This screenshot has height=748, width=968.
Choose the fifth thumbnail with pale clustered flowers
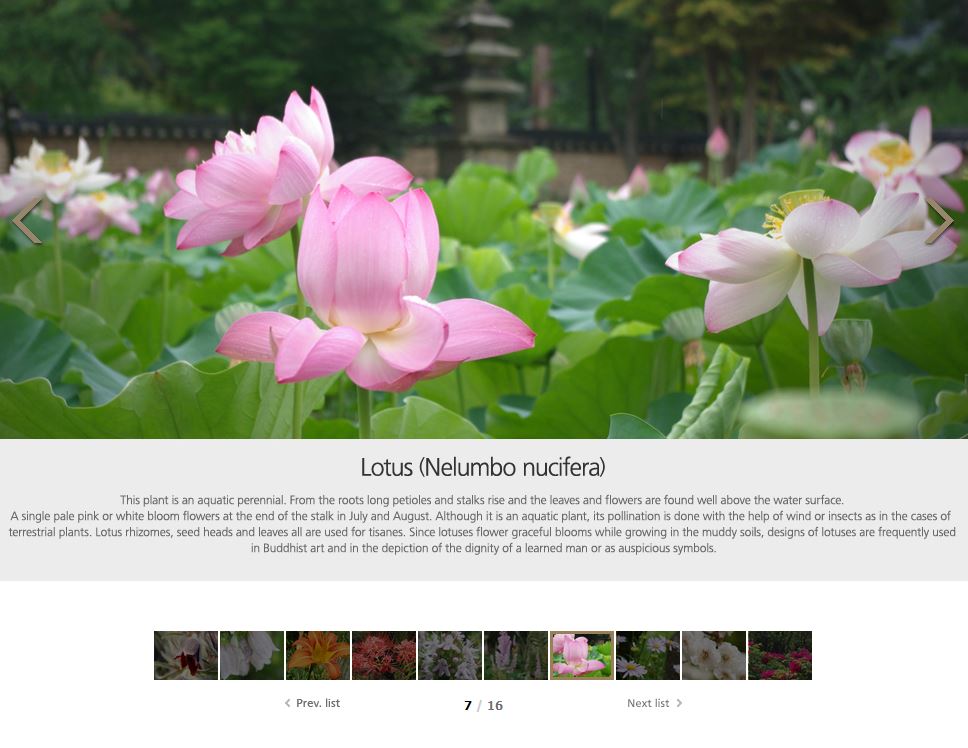450,655
